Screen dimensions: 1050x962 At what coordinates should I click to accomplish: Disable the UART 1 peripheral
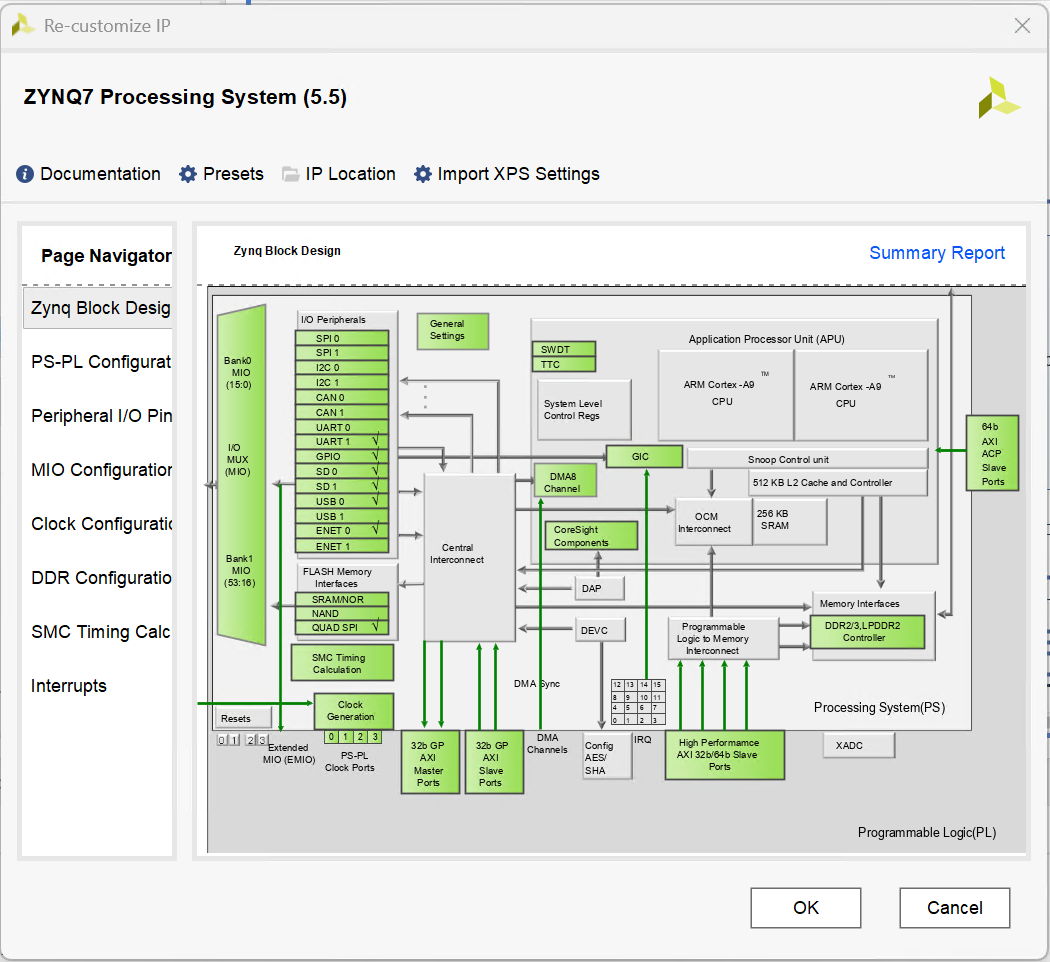[x=341, y=441]
